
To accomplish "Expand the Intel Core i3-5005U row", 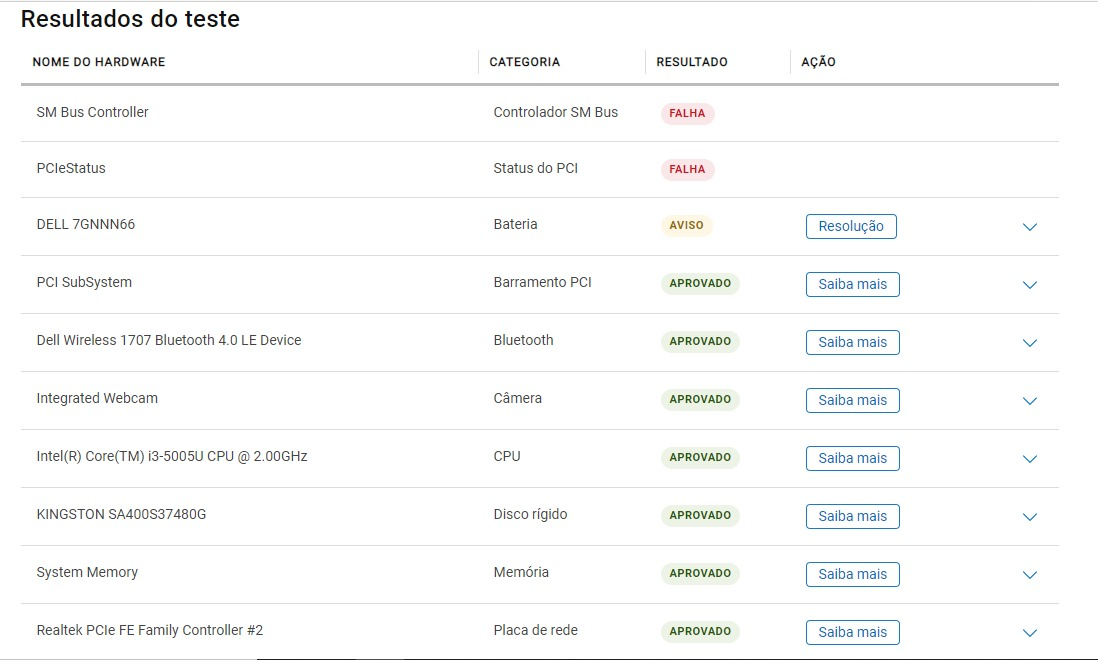I will [1029, 459].
